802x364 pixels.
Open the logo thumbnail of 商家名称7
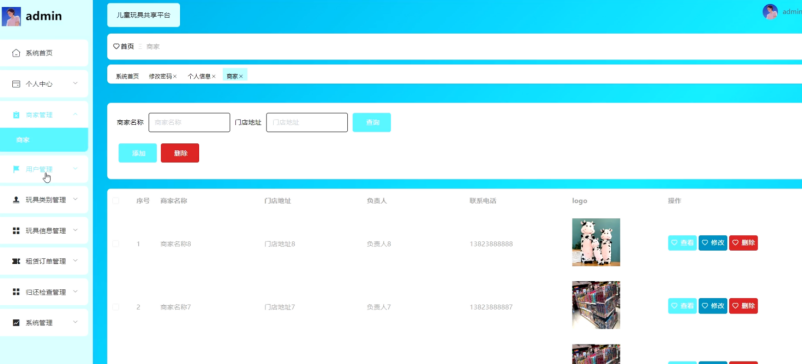point(596,305)
